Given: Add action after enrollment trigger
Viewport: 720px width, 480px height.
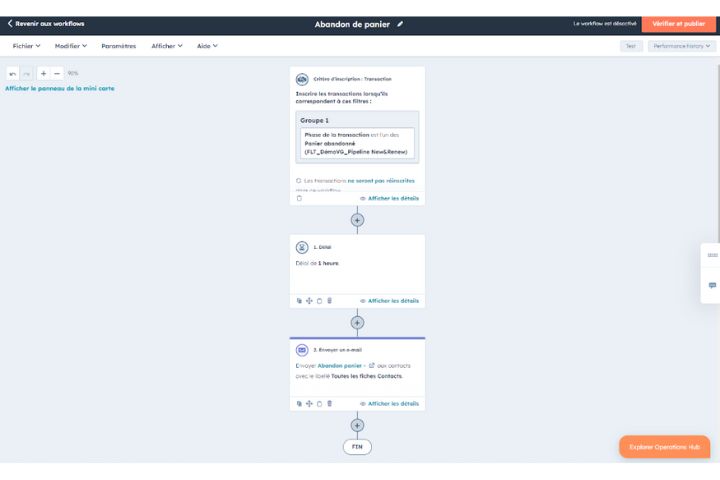Looking at the screenshot, I should [x=357, y=220].
